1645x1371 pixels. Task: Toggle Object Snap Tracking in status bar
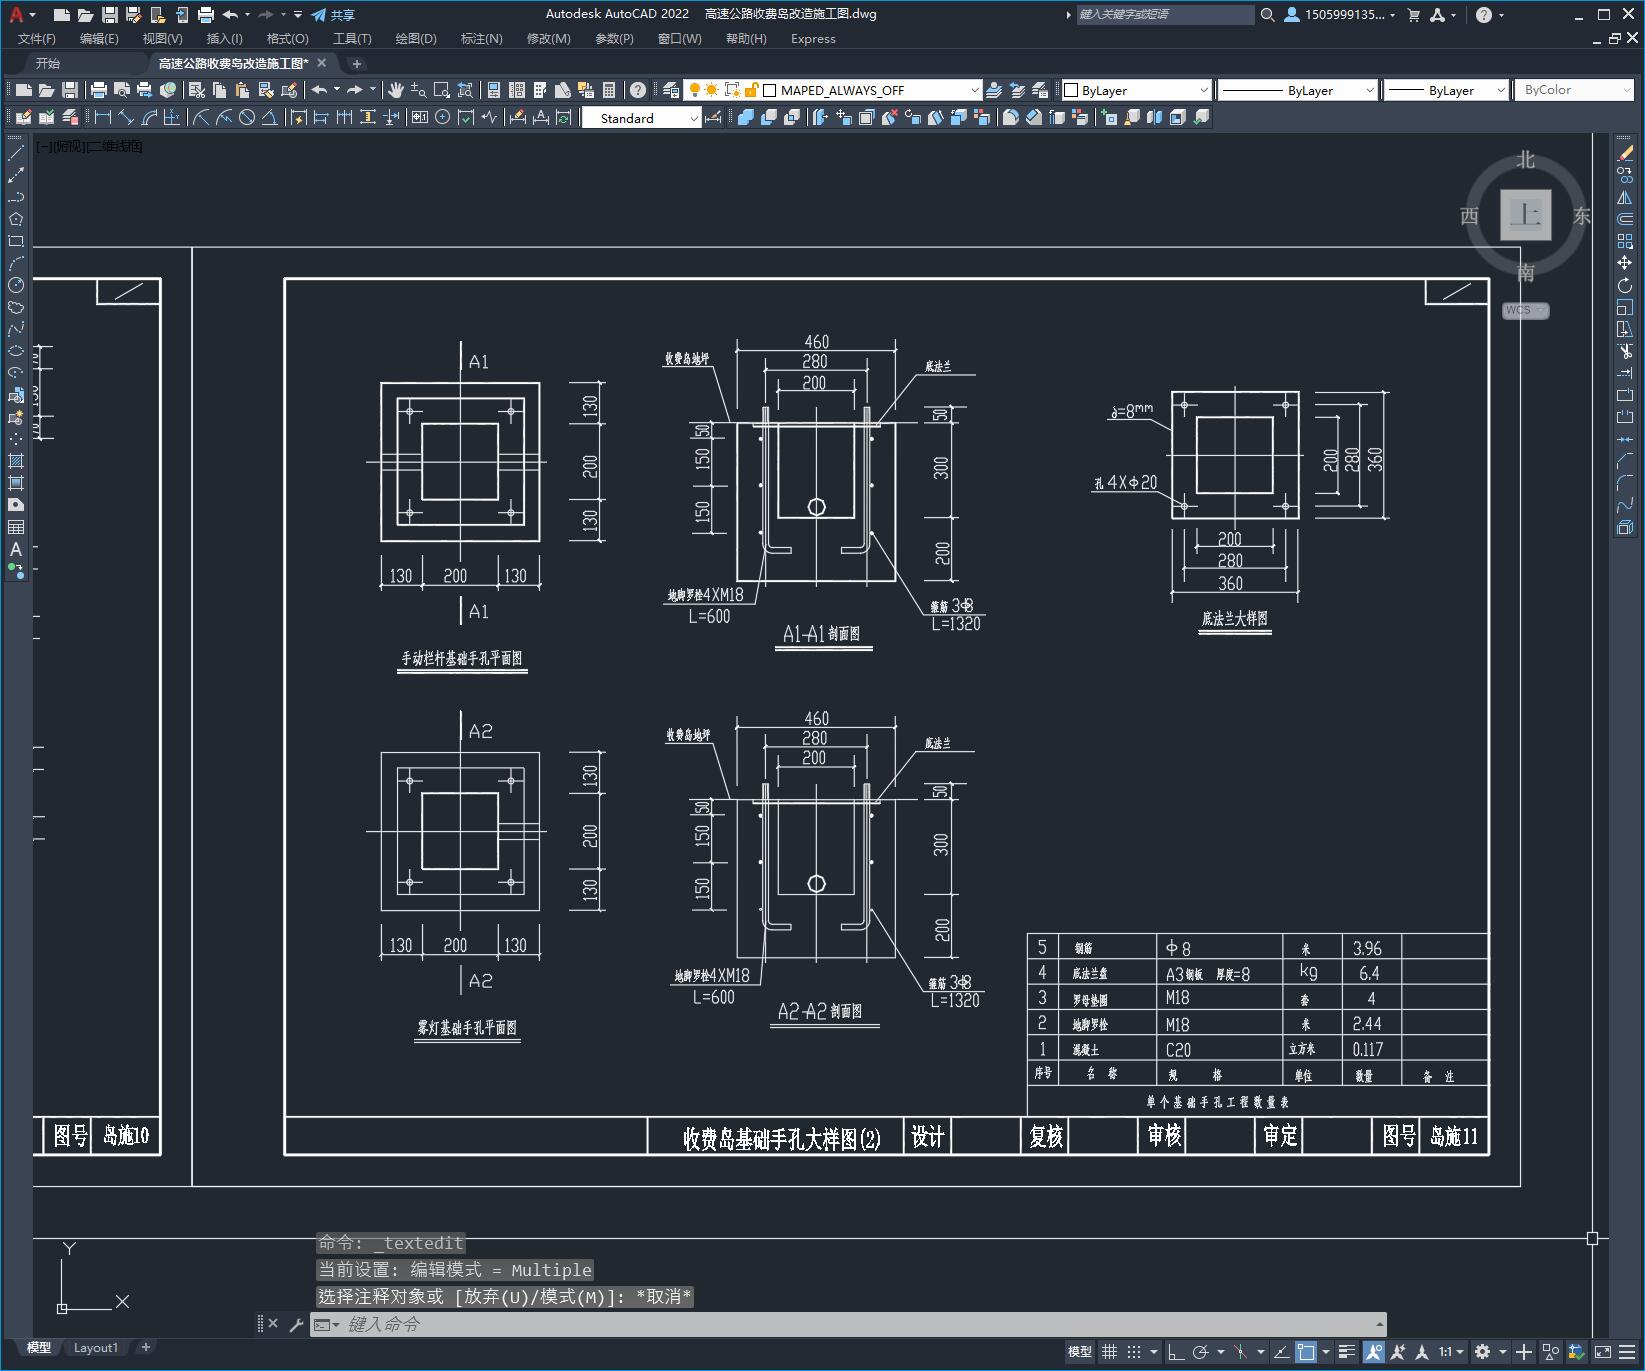(1281, 1352)
